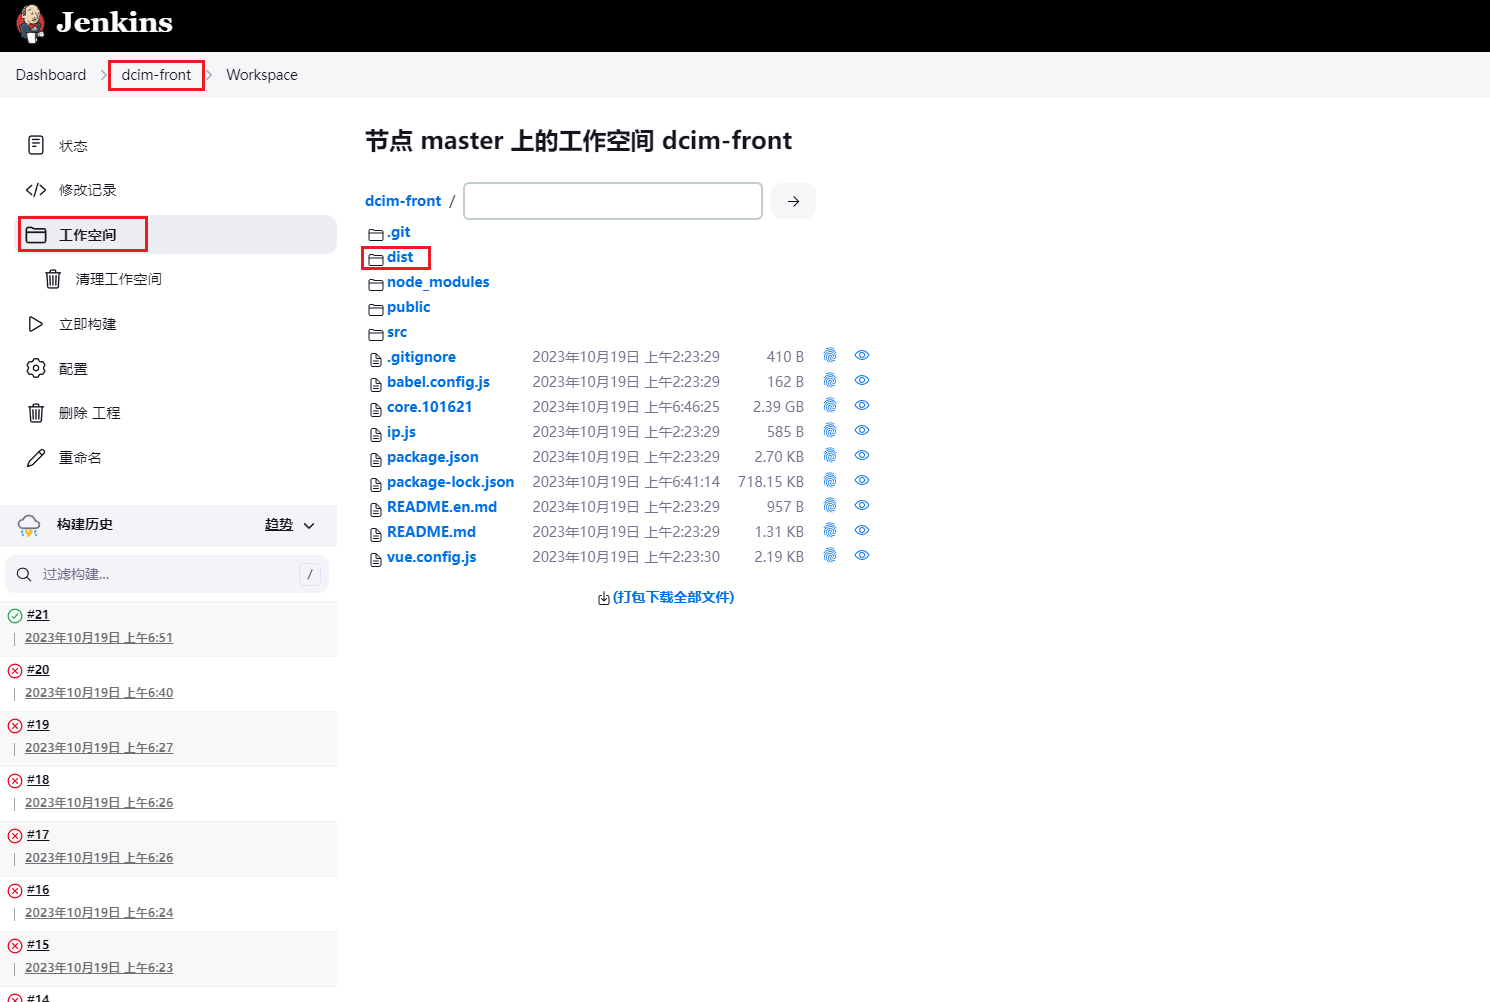View package-lock.json with eye icon

(x=862, y=481)
